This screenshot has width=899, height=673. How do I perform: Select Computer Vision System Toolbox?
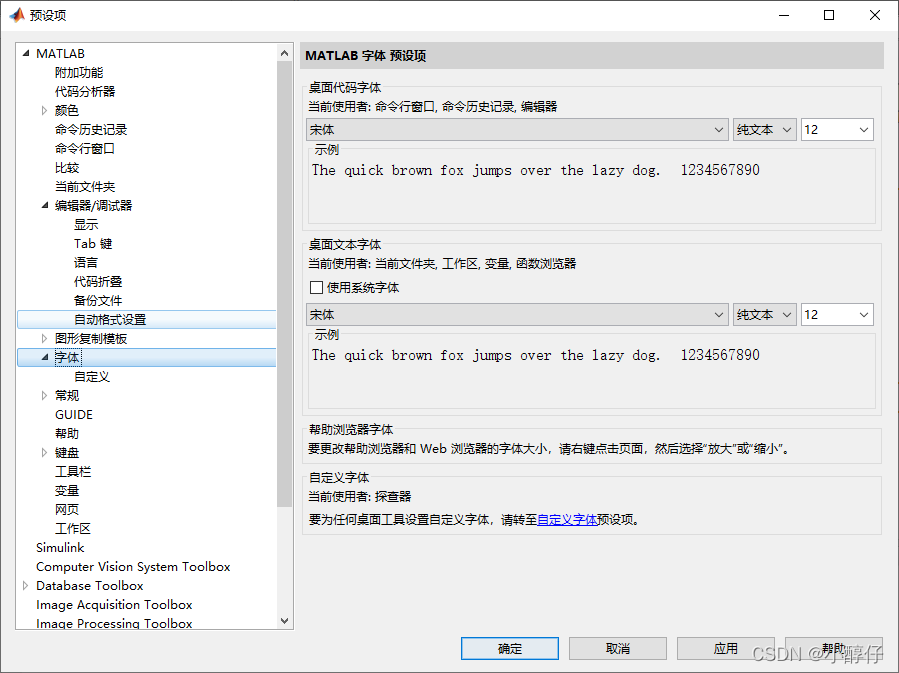click(x=133, y=566)
